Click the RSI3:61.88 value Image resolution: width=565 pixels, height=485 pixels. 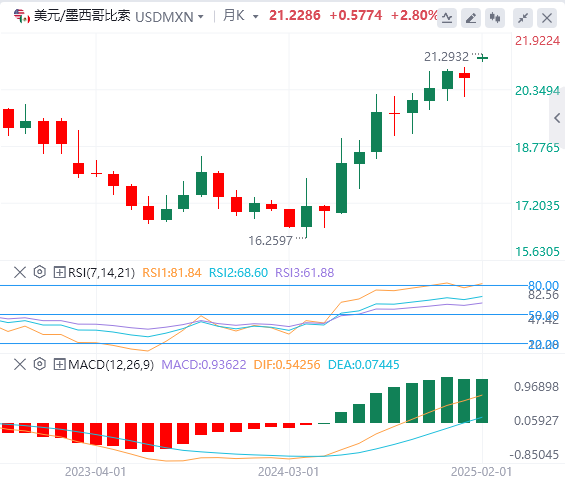tap(305, 272)
